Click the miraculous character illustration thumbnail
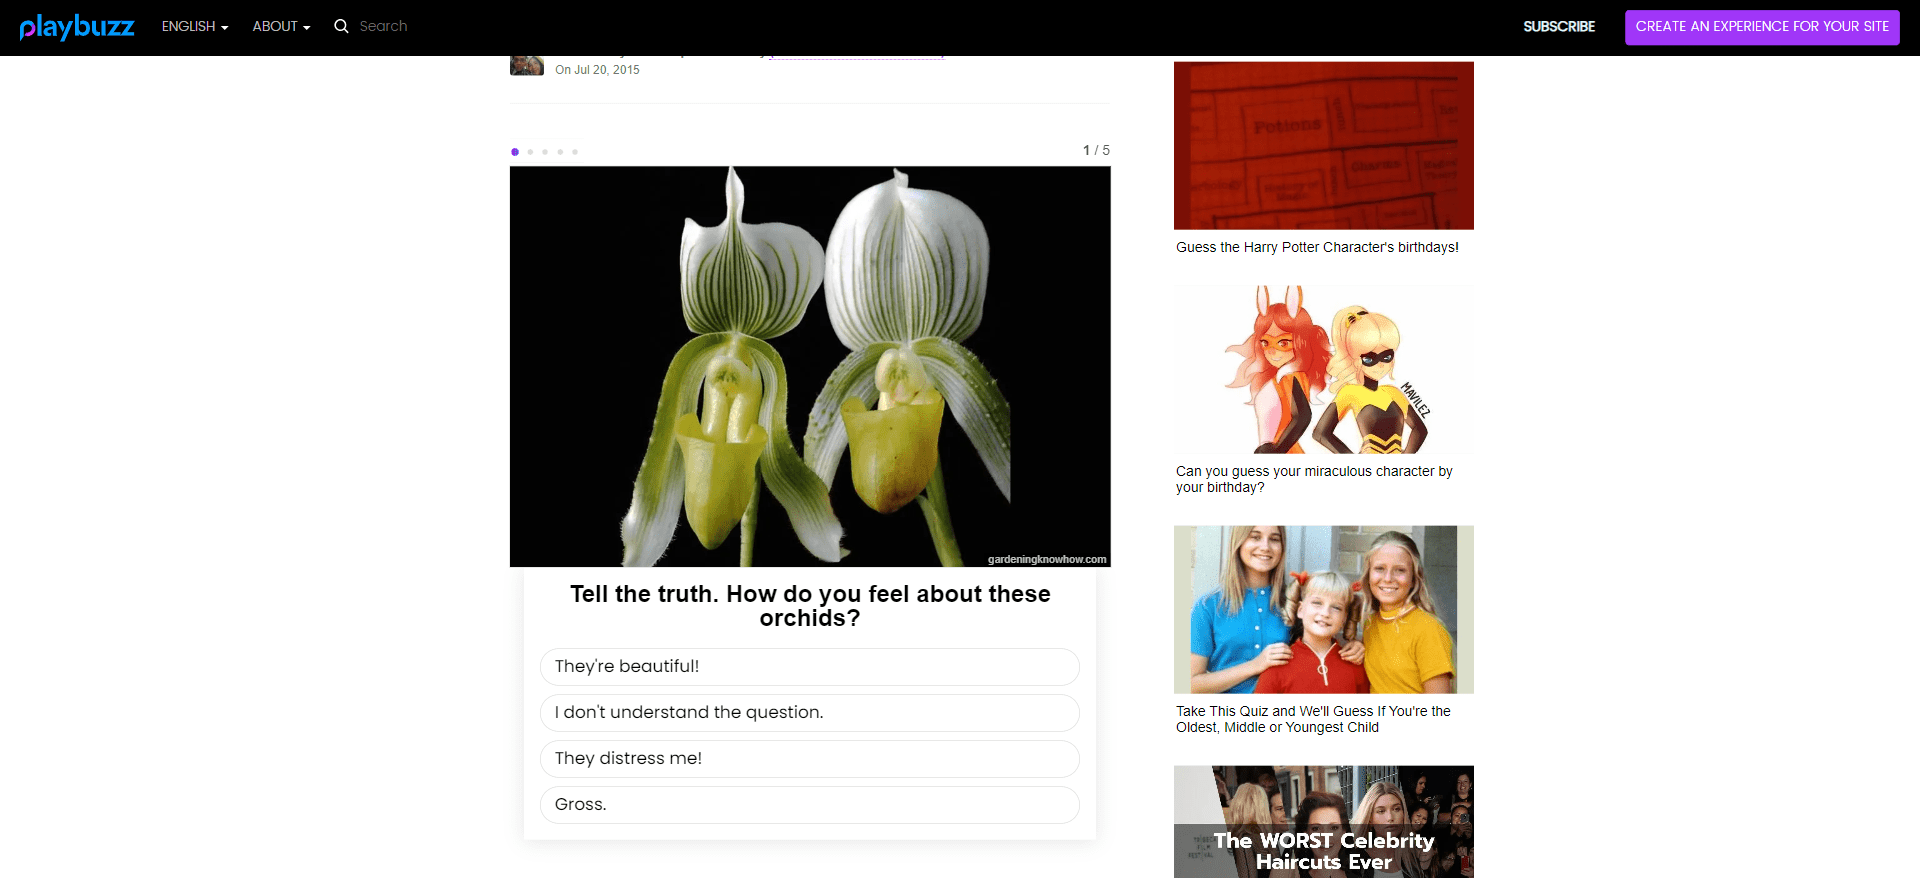Viewport: 1920px width, 878px height. pos(1323,370)
